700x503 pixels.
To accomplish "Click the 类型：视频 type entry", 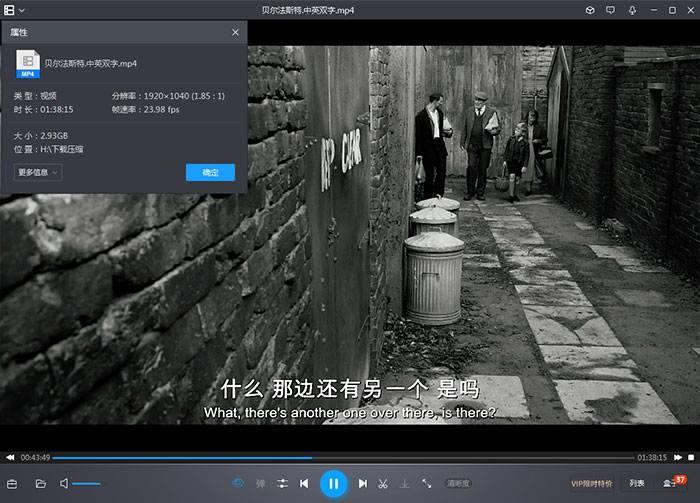I will 35,96.
